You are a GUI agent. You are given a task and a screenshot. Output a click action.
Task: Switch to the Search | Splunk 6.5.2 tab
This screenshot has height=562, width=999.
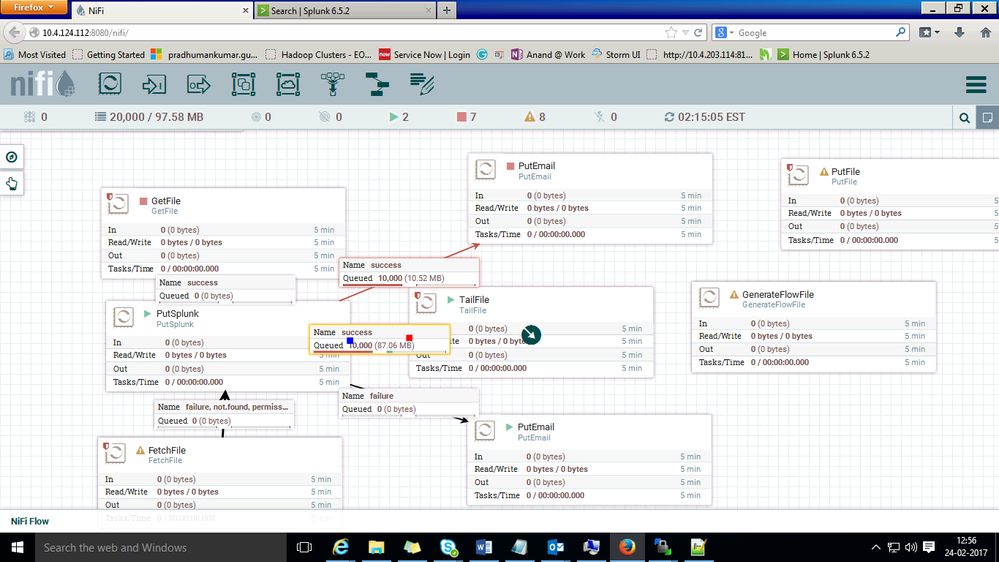tap(345, 10)
